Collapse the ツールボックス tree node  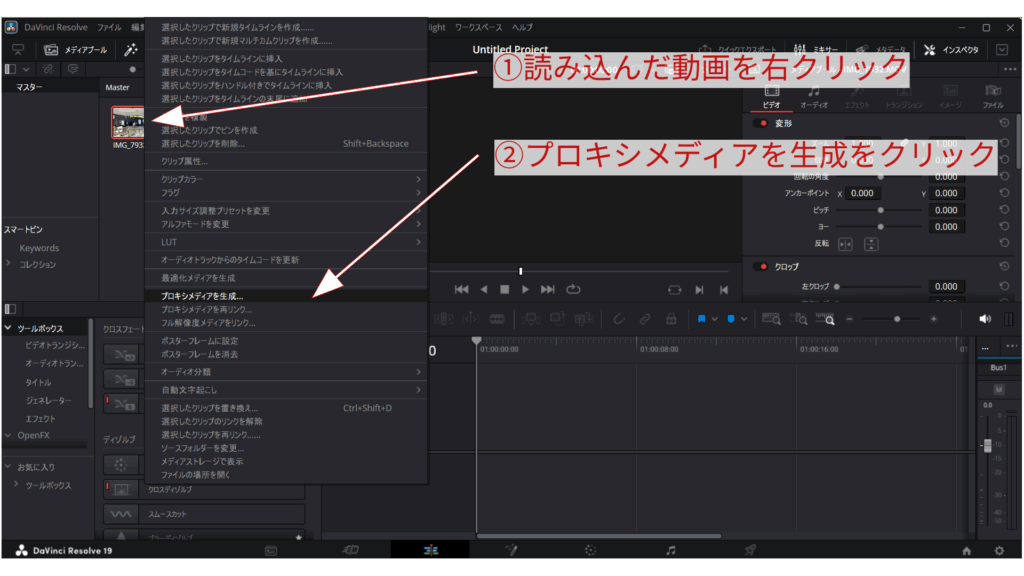8,328
